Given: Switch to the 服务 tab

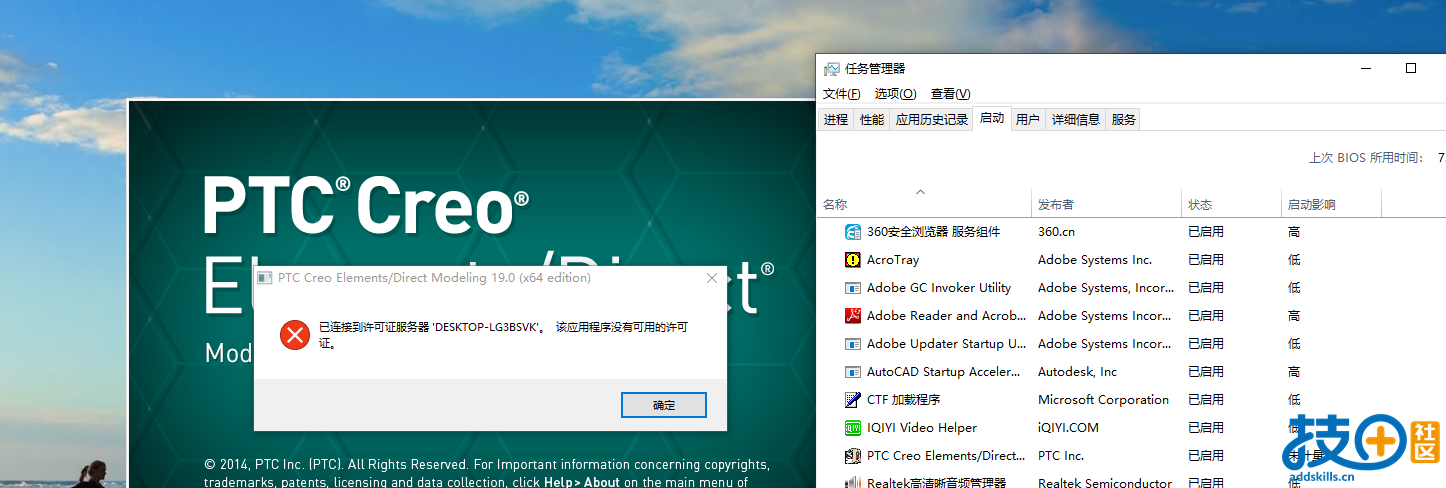Looking at the screenshot, I should click(x=1124, y=120).
